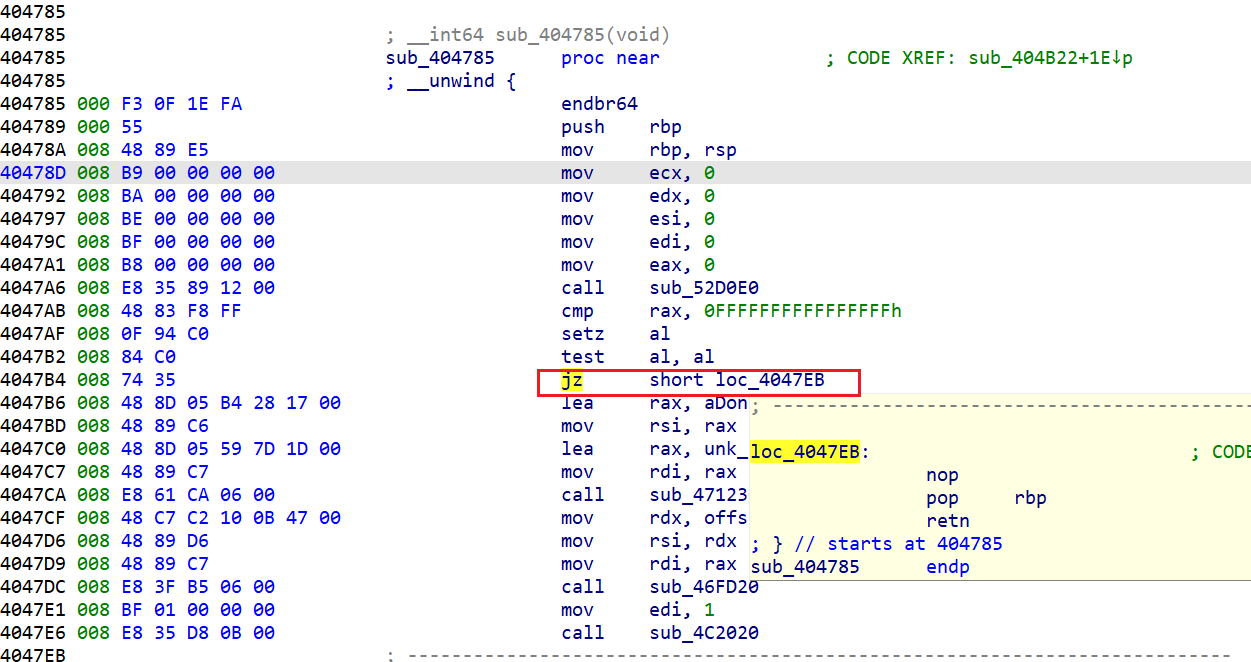Click pop mnemonic in the tooltip
The image size is (1251, 662).
point(942,498)
